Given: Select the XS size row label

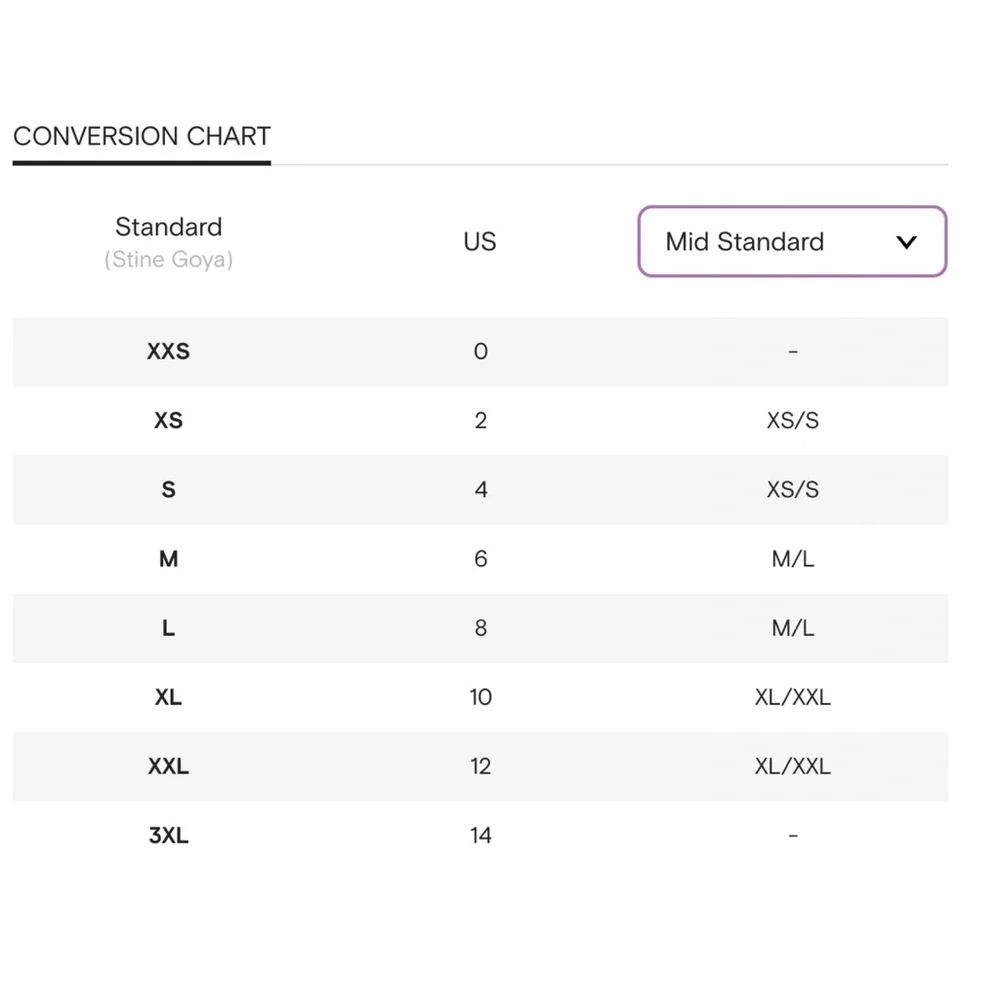Looking at the screenshot, I should click(168, 420).
